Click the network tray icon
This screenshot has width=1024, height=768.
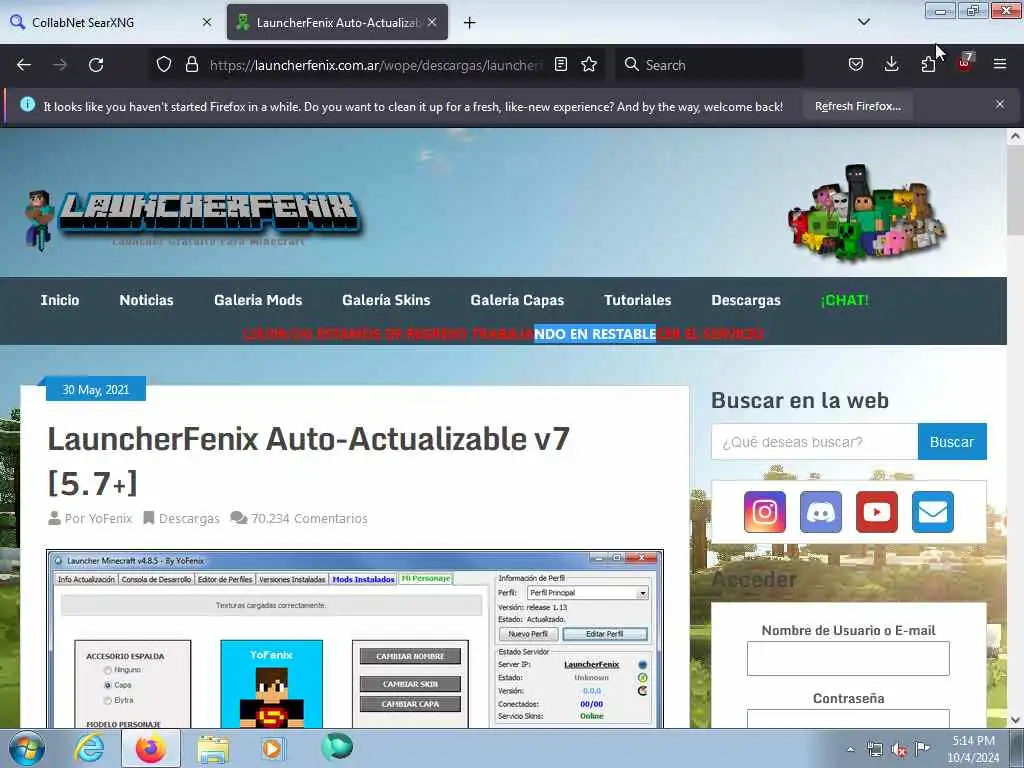874,750
